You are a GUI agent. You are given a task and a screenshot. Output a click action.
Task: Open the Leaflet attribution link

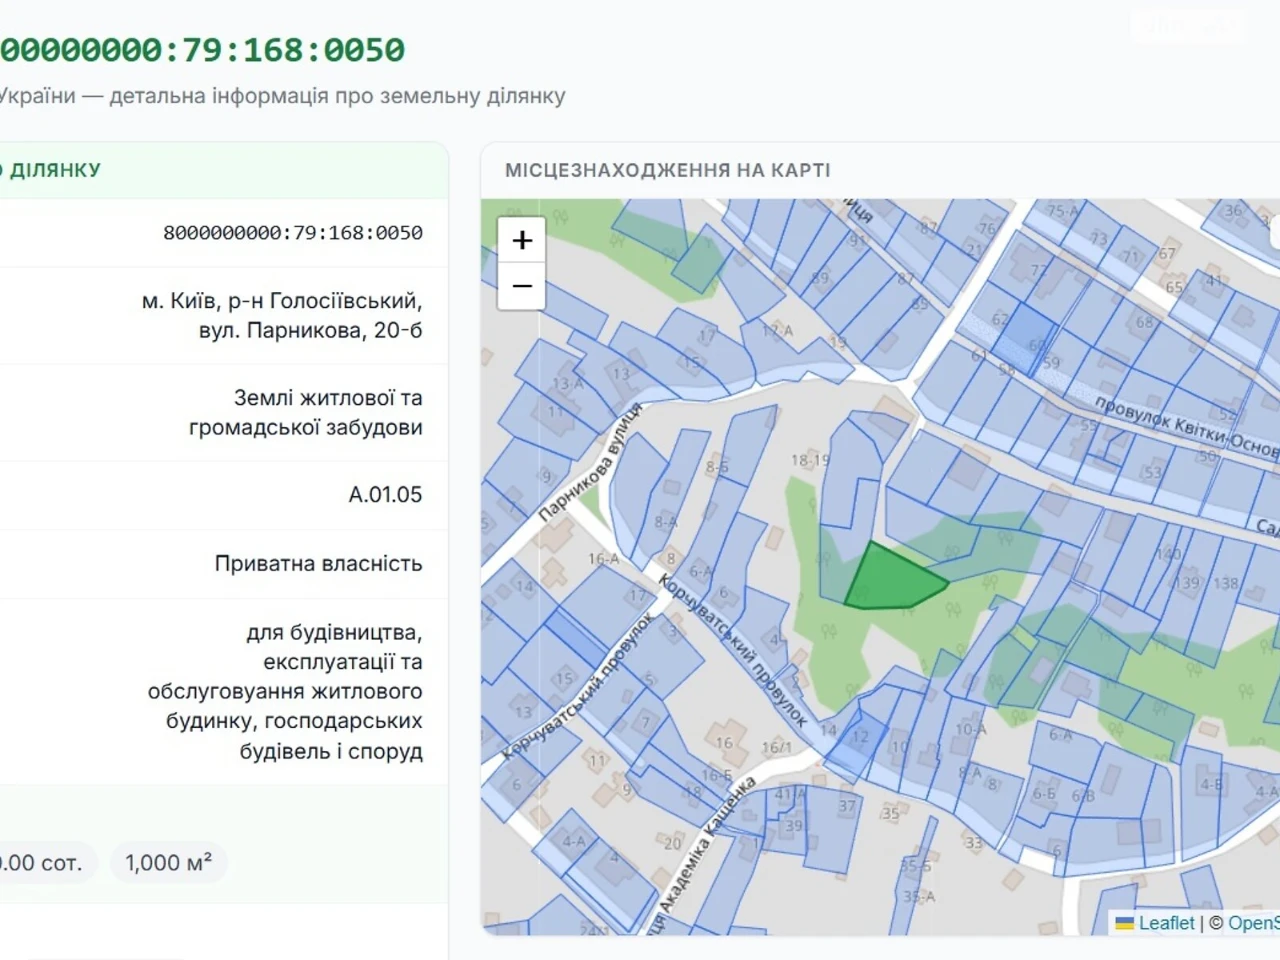(x=1166, y=923)
